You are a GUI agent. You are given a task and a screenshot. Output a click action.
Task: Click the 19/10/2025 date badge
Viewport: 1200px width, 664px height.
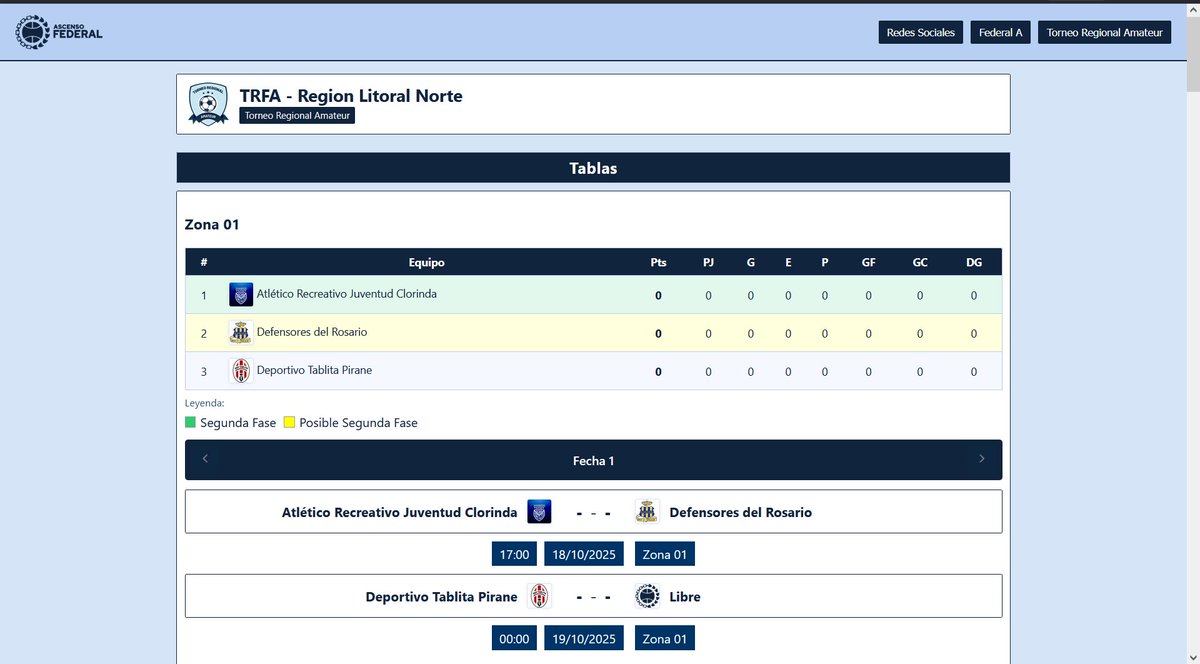[585, 638]
